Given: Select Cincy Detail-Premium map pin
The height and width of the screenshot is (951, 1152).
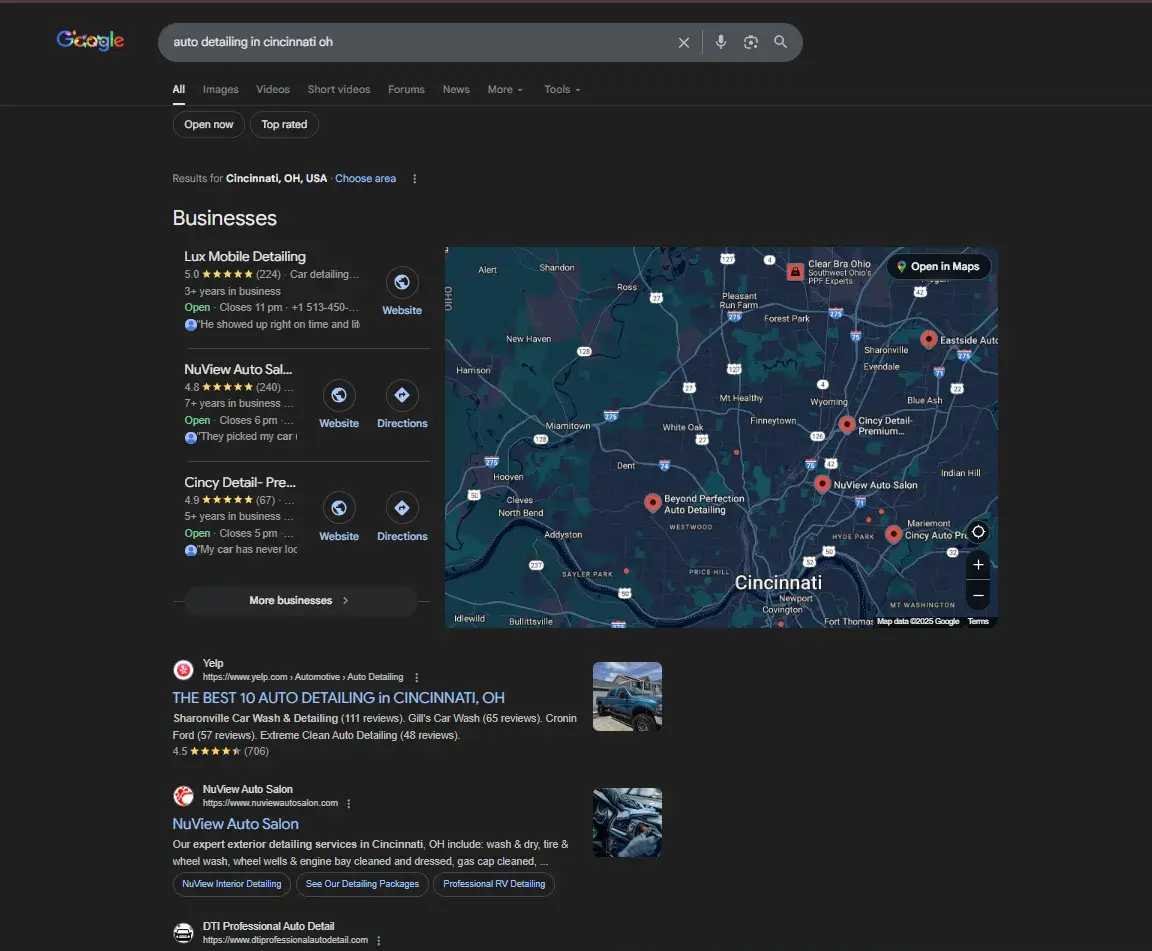Looking at the screenshot, I should tap(847, 424).
